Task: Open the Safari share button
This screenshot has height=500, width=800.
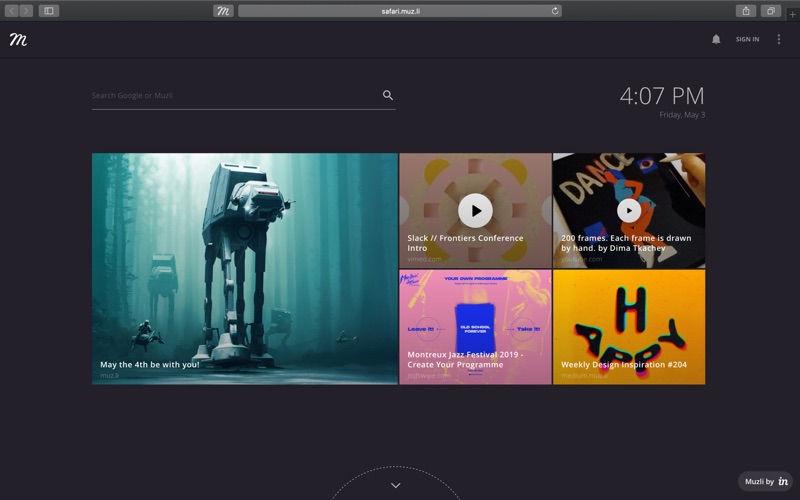Action: (x=746, y=11)
